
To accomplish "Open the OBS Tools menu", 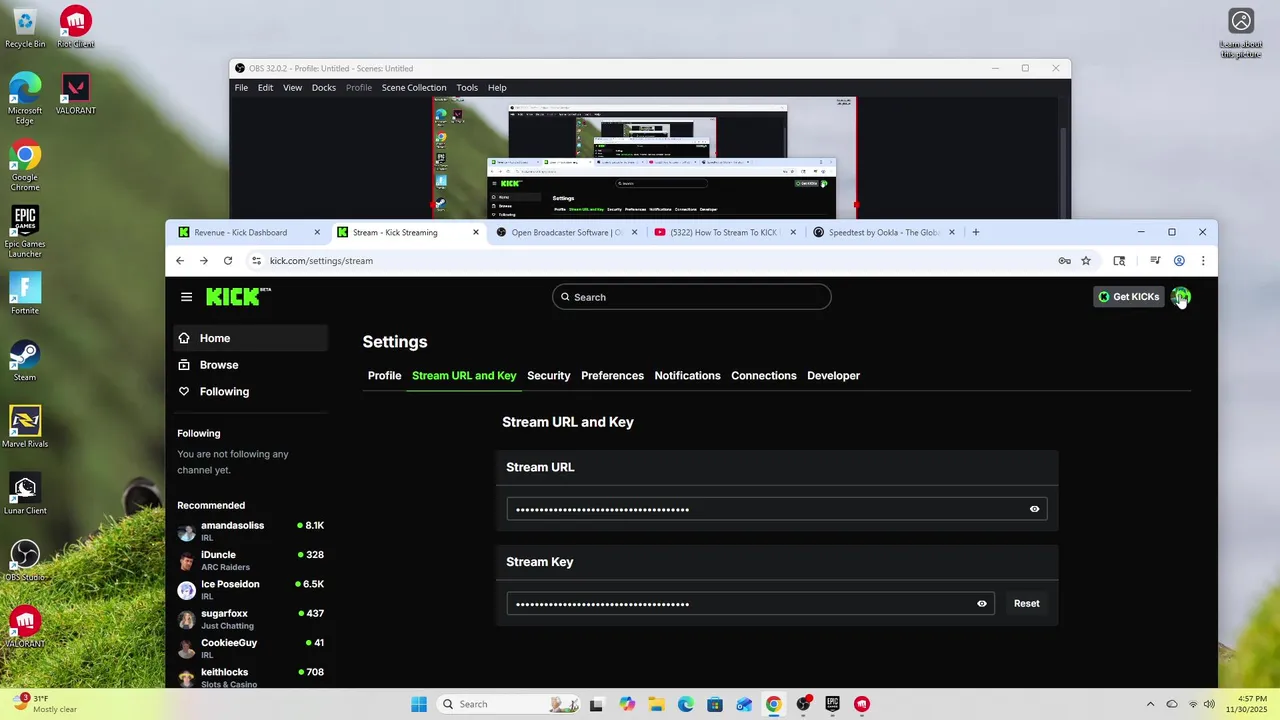I will [467, 88].
